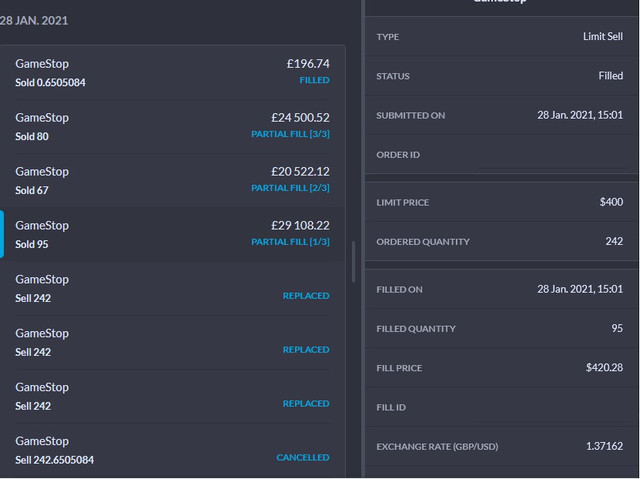
Task: Click the £24 500.52 amount
Action: coord(300,118)
